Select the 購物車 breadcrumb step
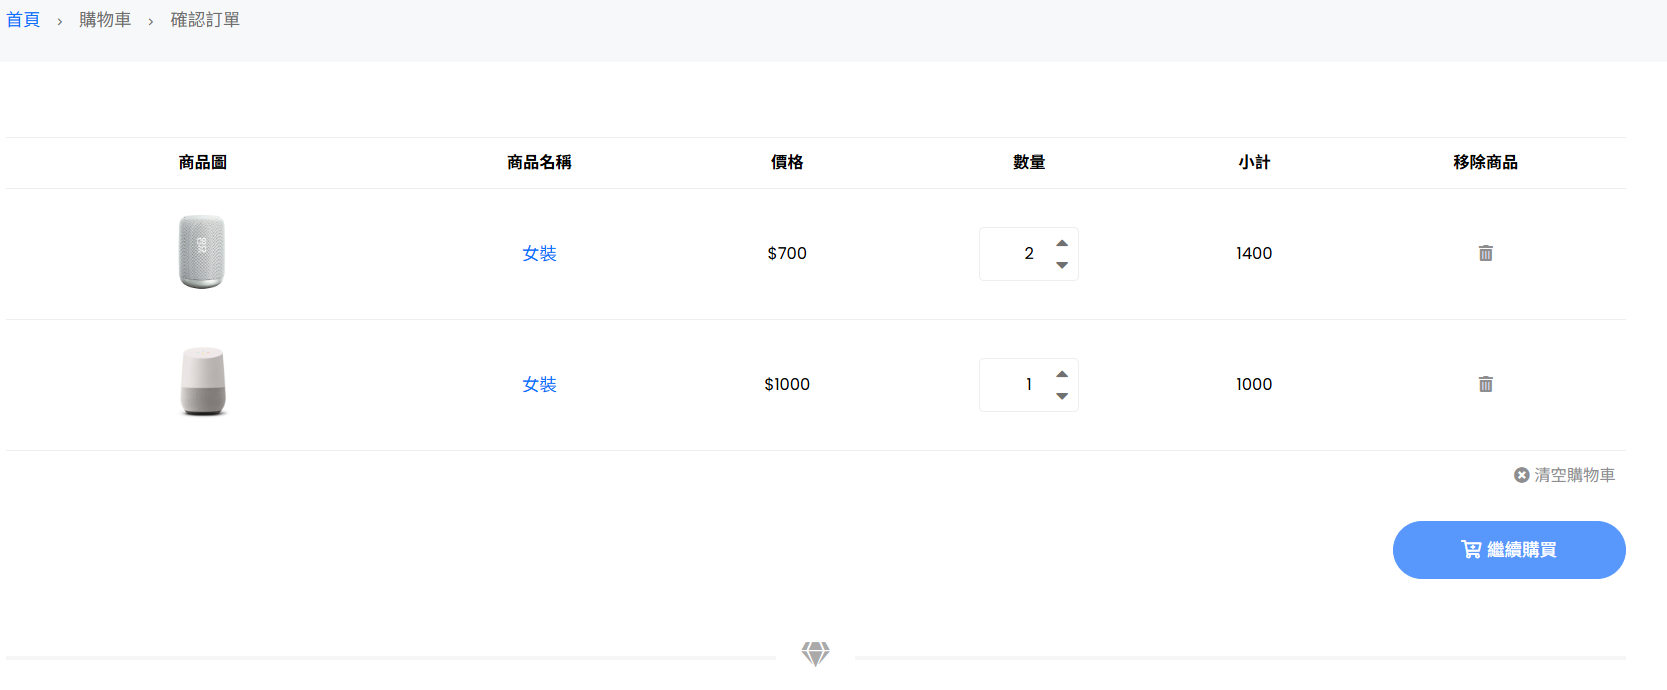The image size is (1667, 690). point(105,20)
